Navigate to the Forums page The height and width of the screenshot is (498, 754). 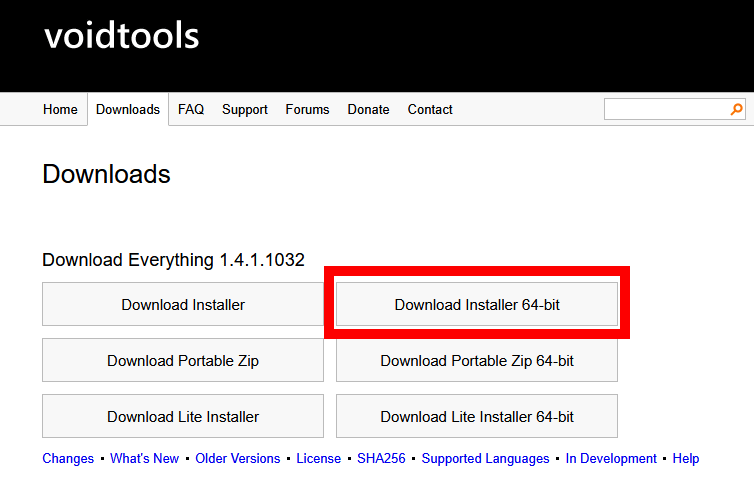(x=307, y=110)
